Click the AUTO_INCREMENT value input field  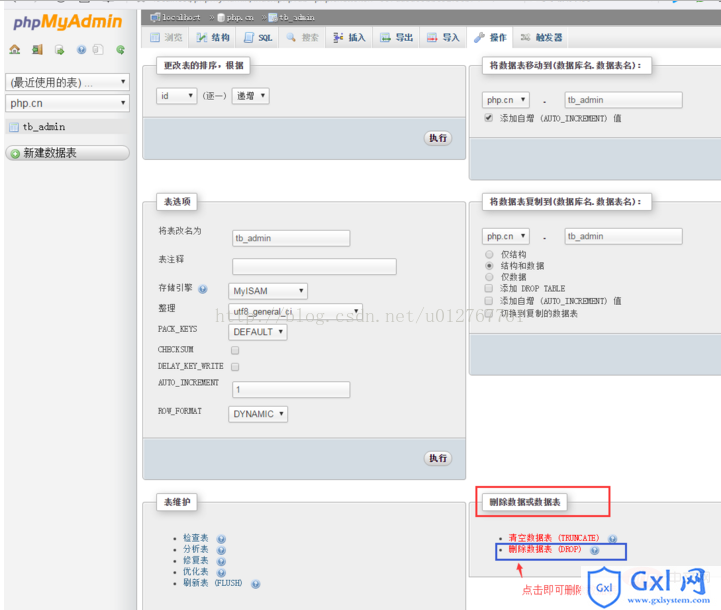291,389
